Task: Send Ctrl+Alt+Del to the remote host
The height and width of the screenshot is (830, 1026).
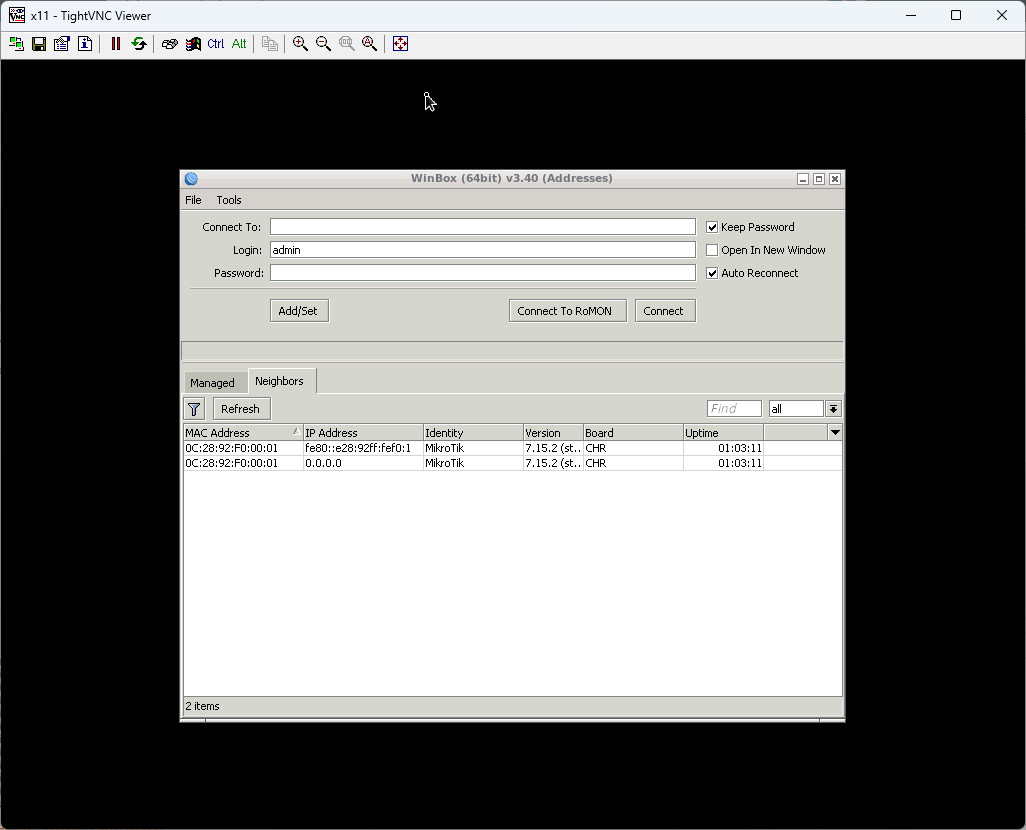Action: tap(168, 43)
